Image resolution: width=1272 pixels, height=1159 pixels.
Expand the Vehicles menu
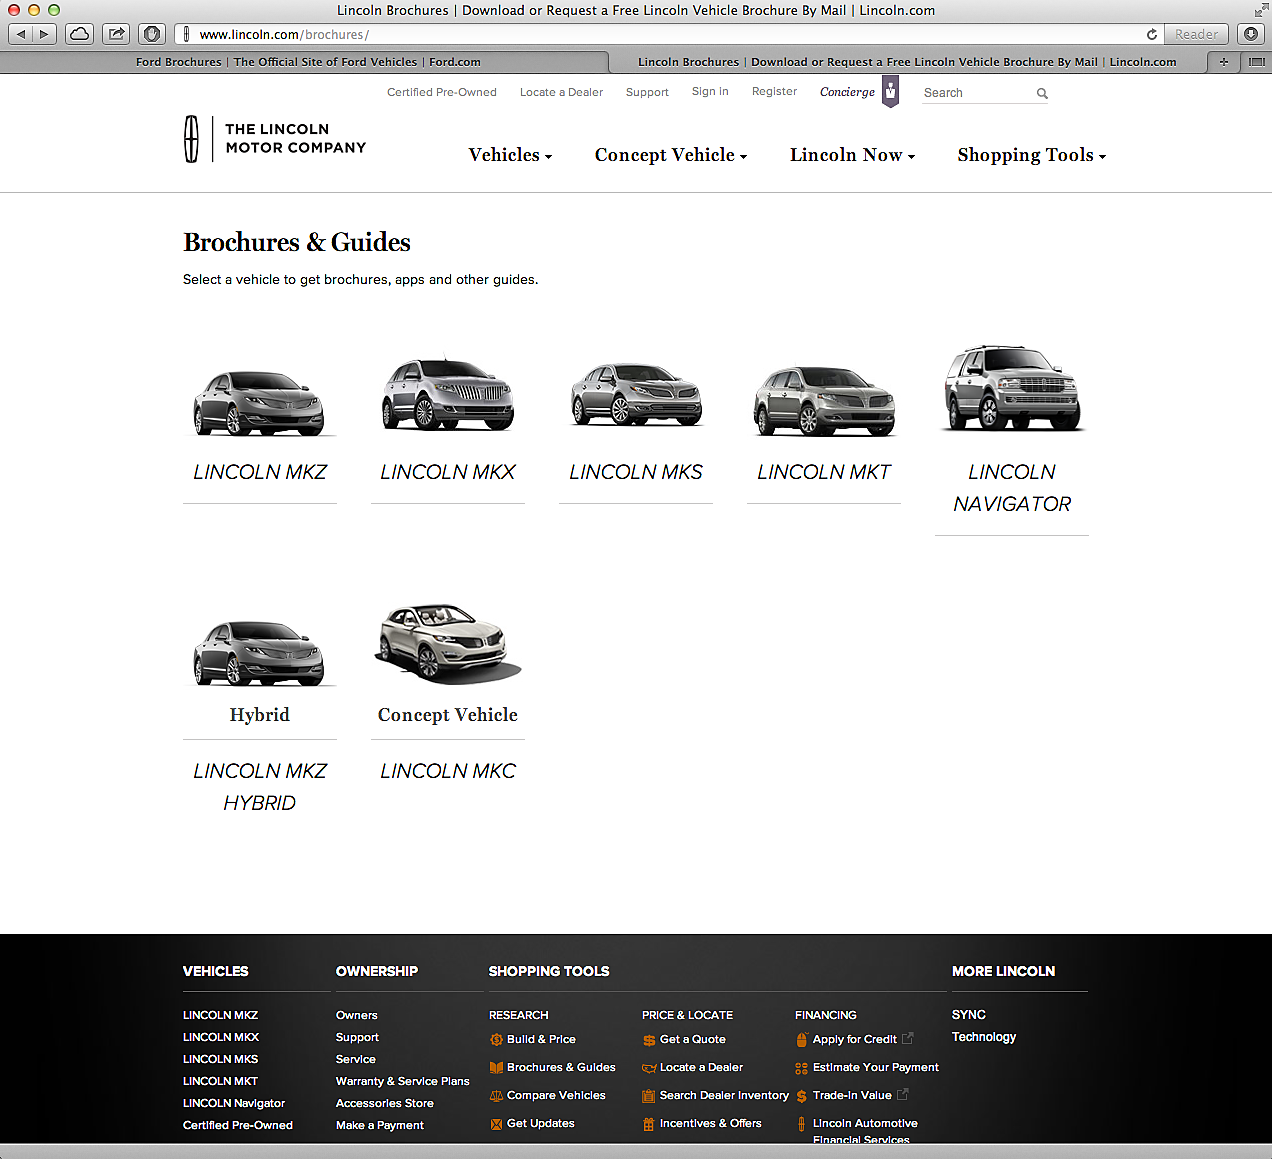click(x=510, y=155)
